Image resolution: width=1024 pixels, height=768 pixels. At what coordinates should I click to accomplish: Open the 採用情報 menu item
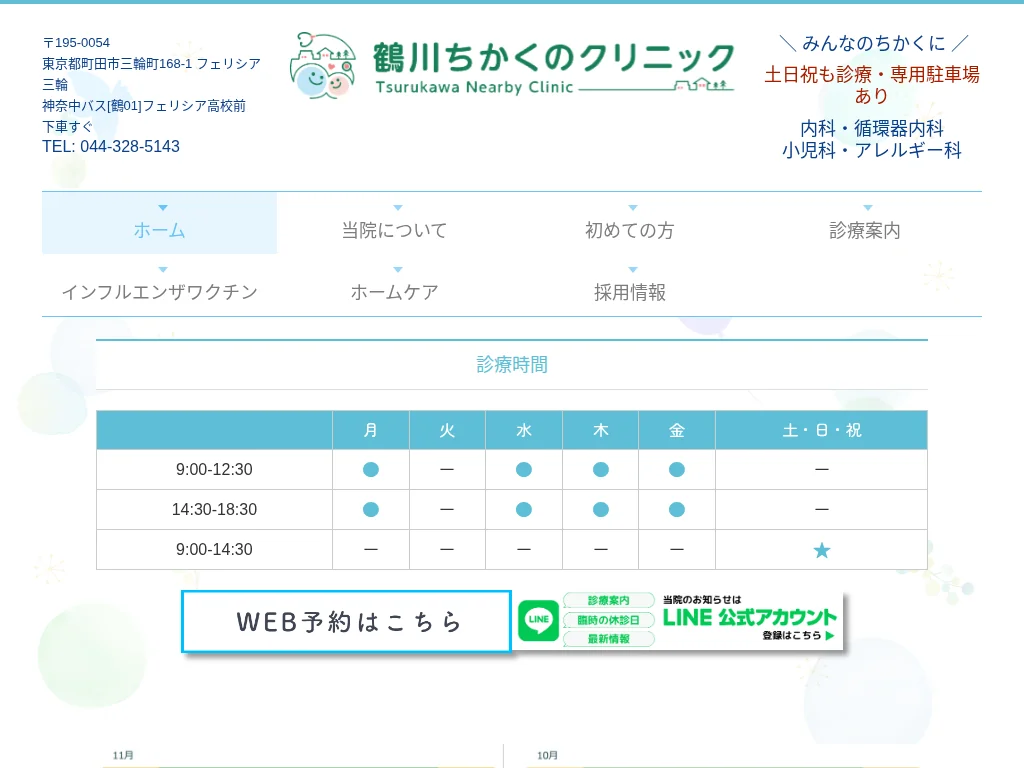click(x=630, y=285)
